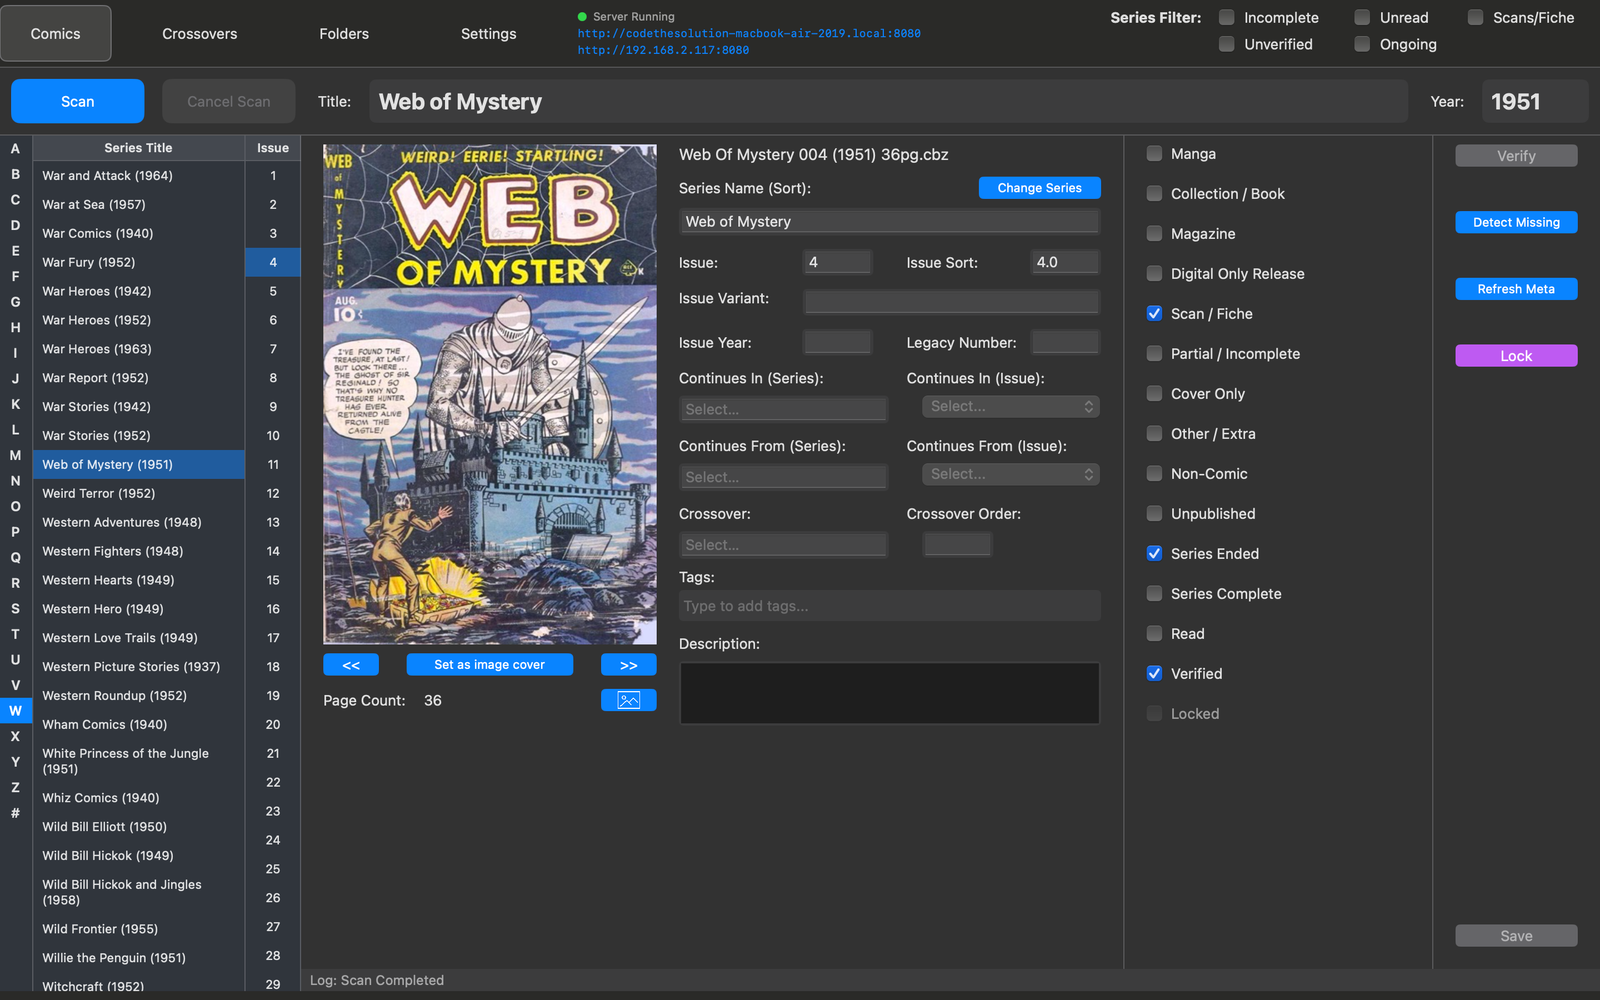Select series Weird Terror (1952)
1600x1000 pixels.
[139, 494]
